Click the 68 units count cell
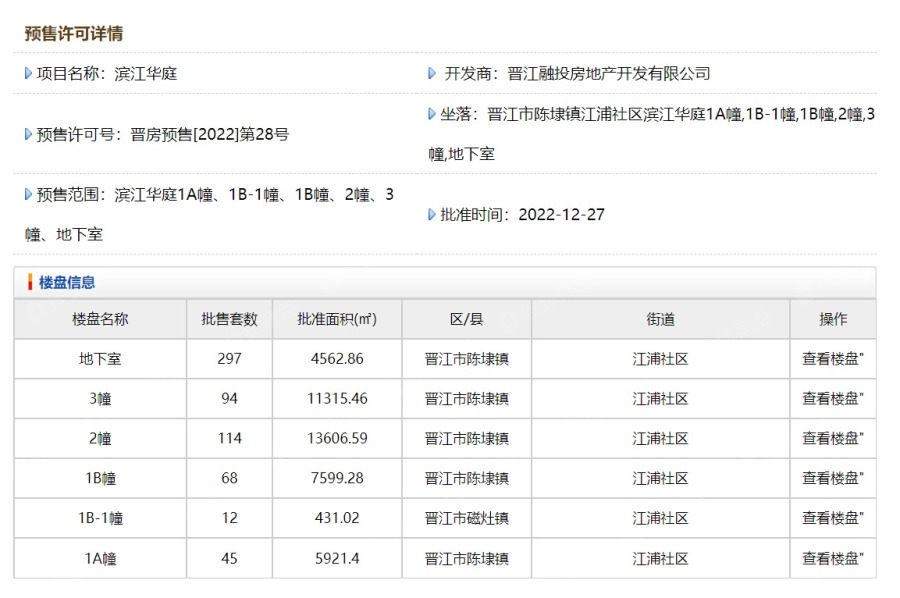Viewport: 900px width, 598px height. click(230, 478)
